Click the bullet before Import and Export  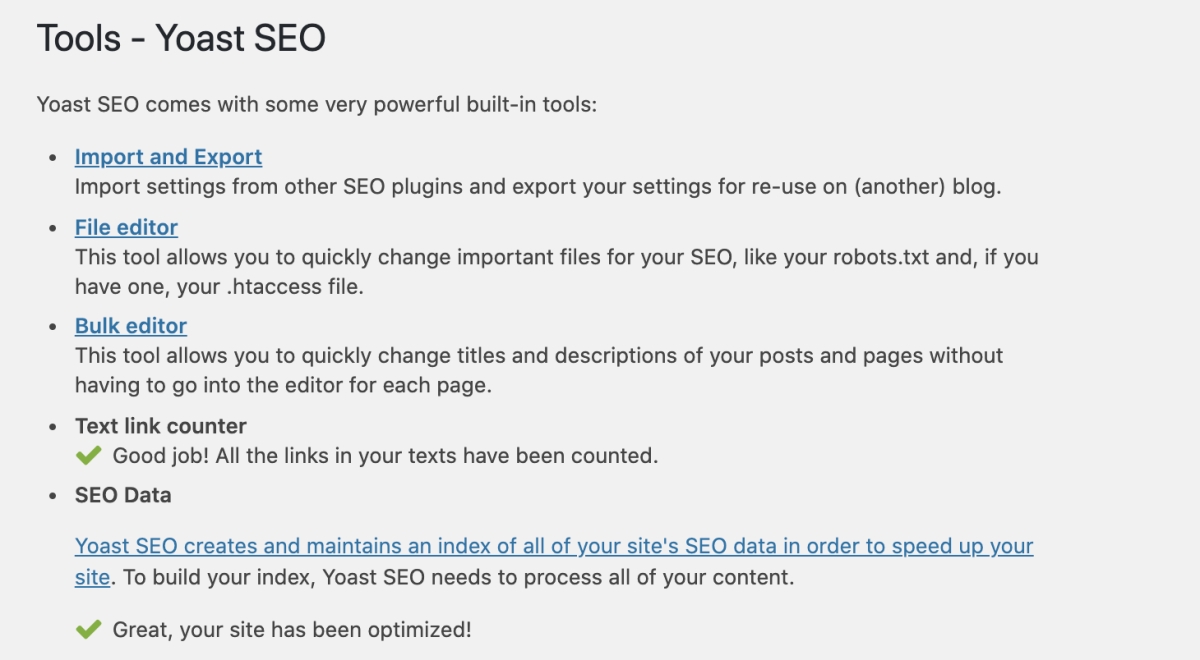point(54,158)
